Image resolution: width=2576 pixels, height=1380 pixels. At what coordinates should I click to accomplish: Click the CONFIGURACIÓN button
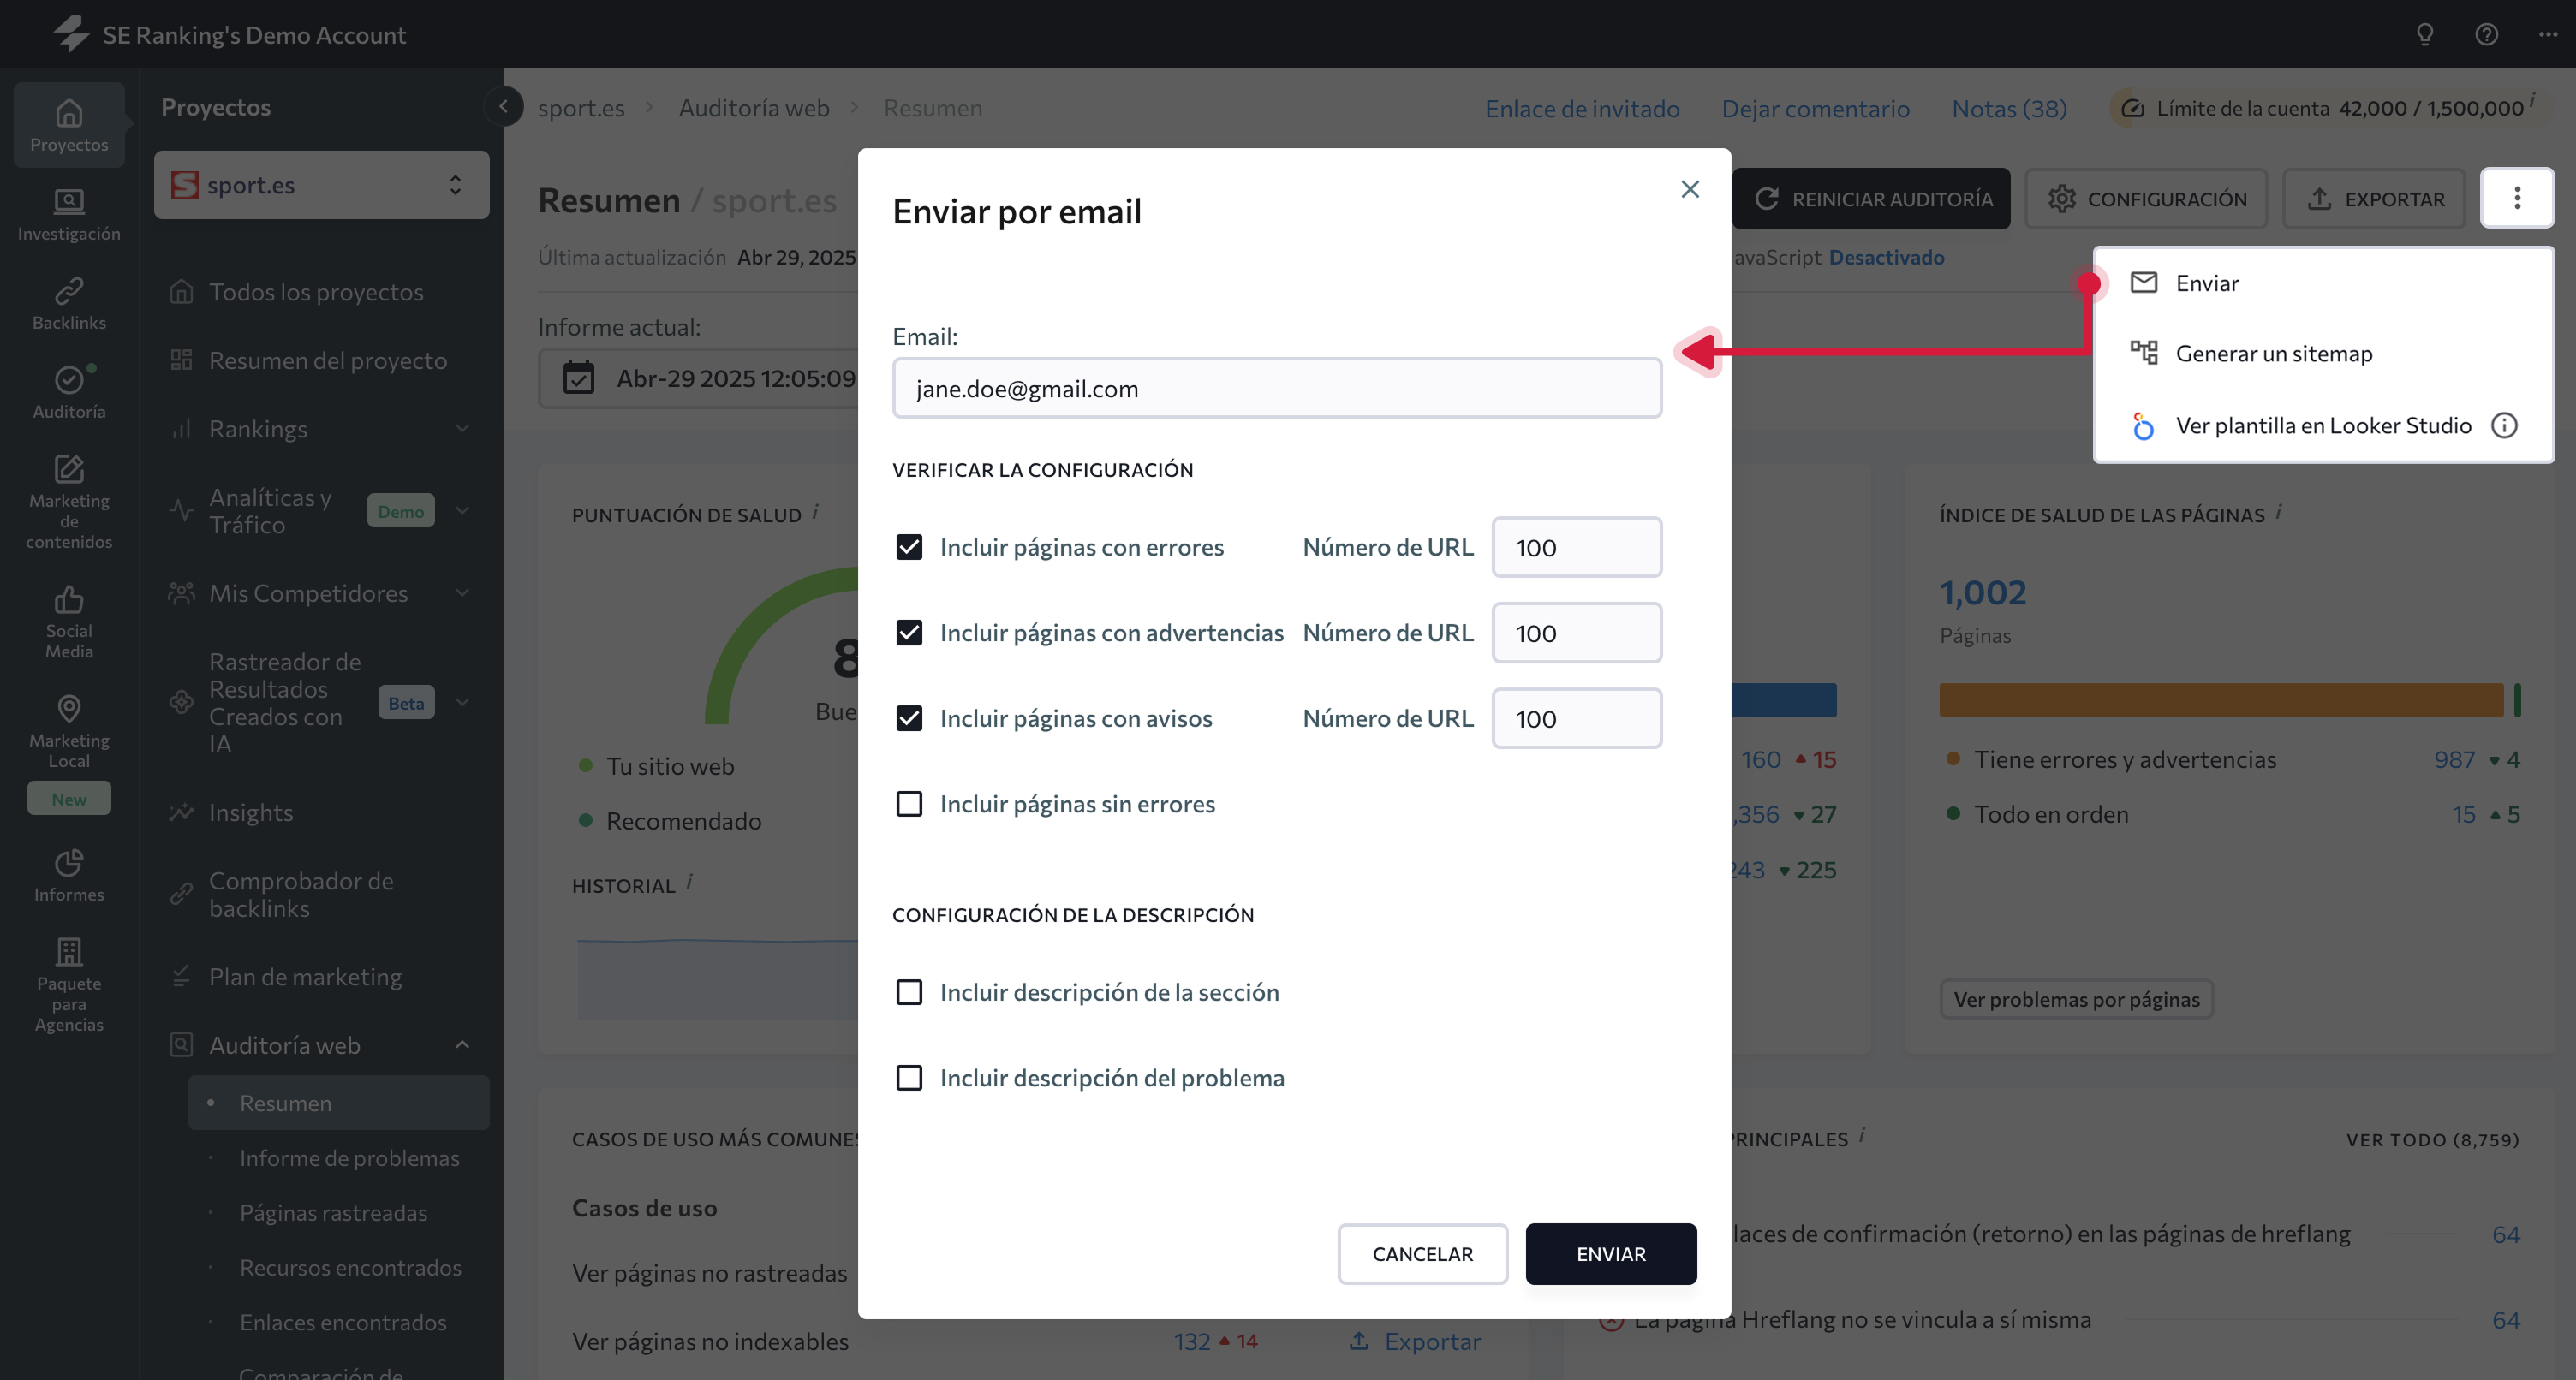[2146, 198]
